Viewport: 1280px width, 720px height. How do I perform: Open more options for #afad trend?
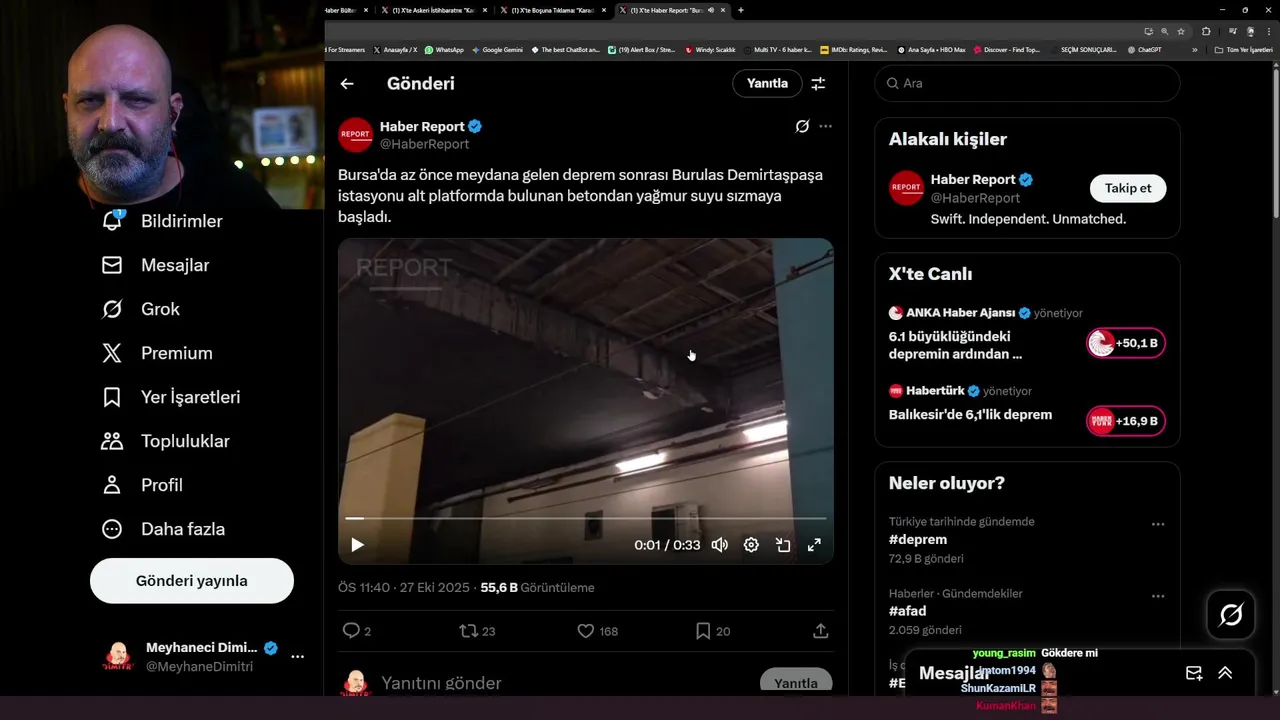coord(1158,596)
